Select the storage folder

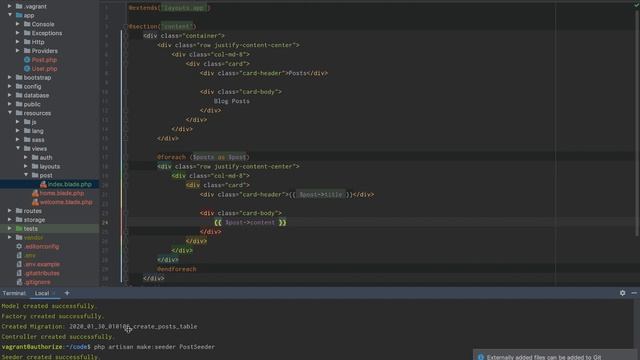tap(34, 220)
